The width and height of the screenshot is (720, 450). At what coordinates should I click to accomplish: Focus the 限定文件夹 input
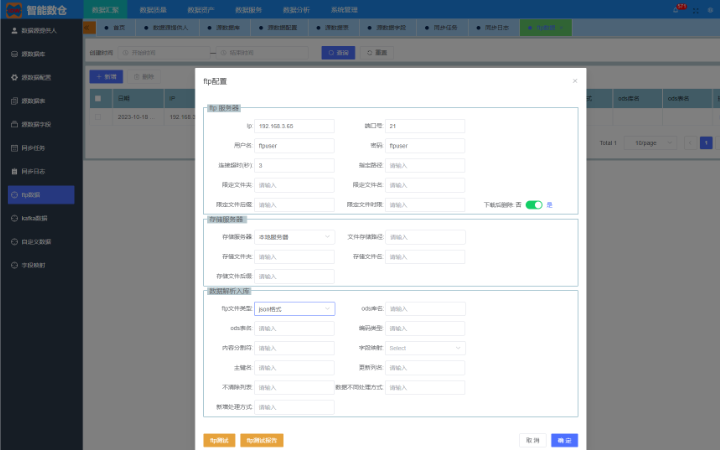pyautogui.click(x=294, y=185)
